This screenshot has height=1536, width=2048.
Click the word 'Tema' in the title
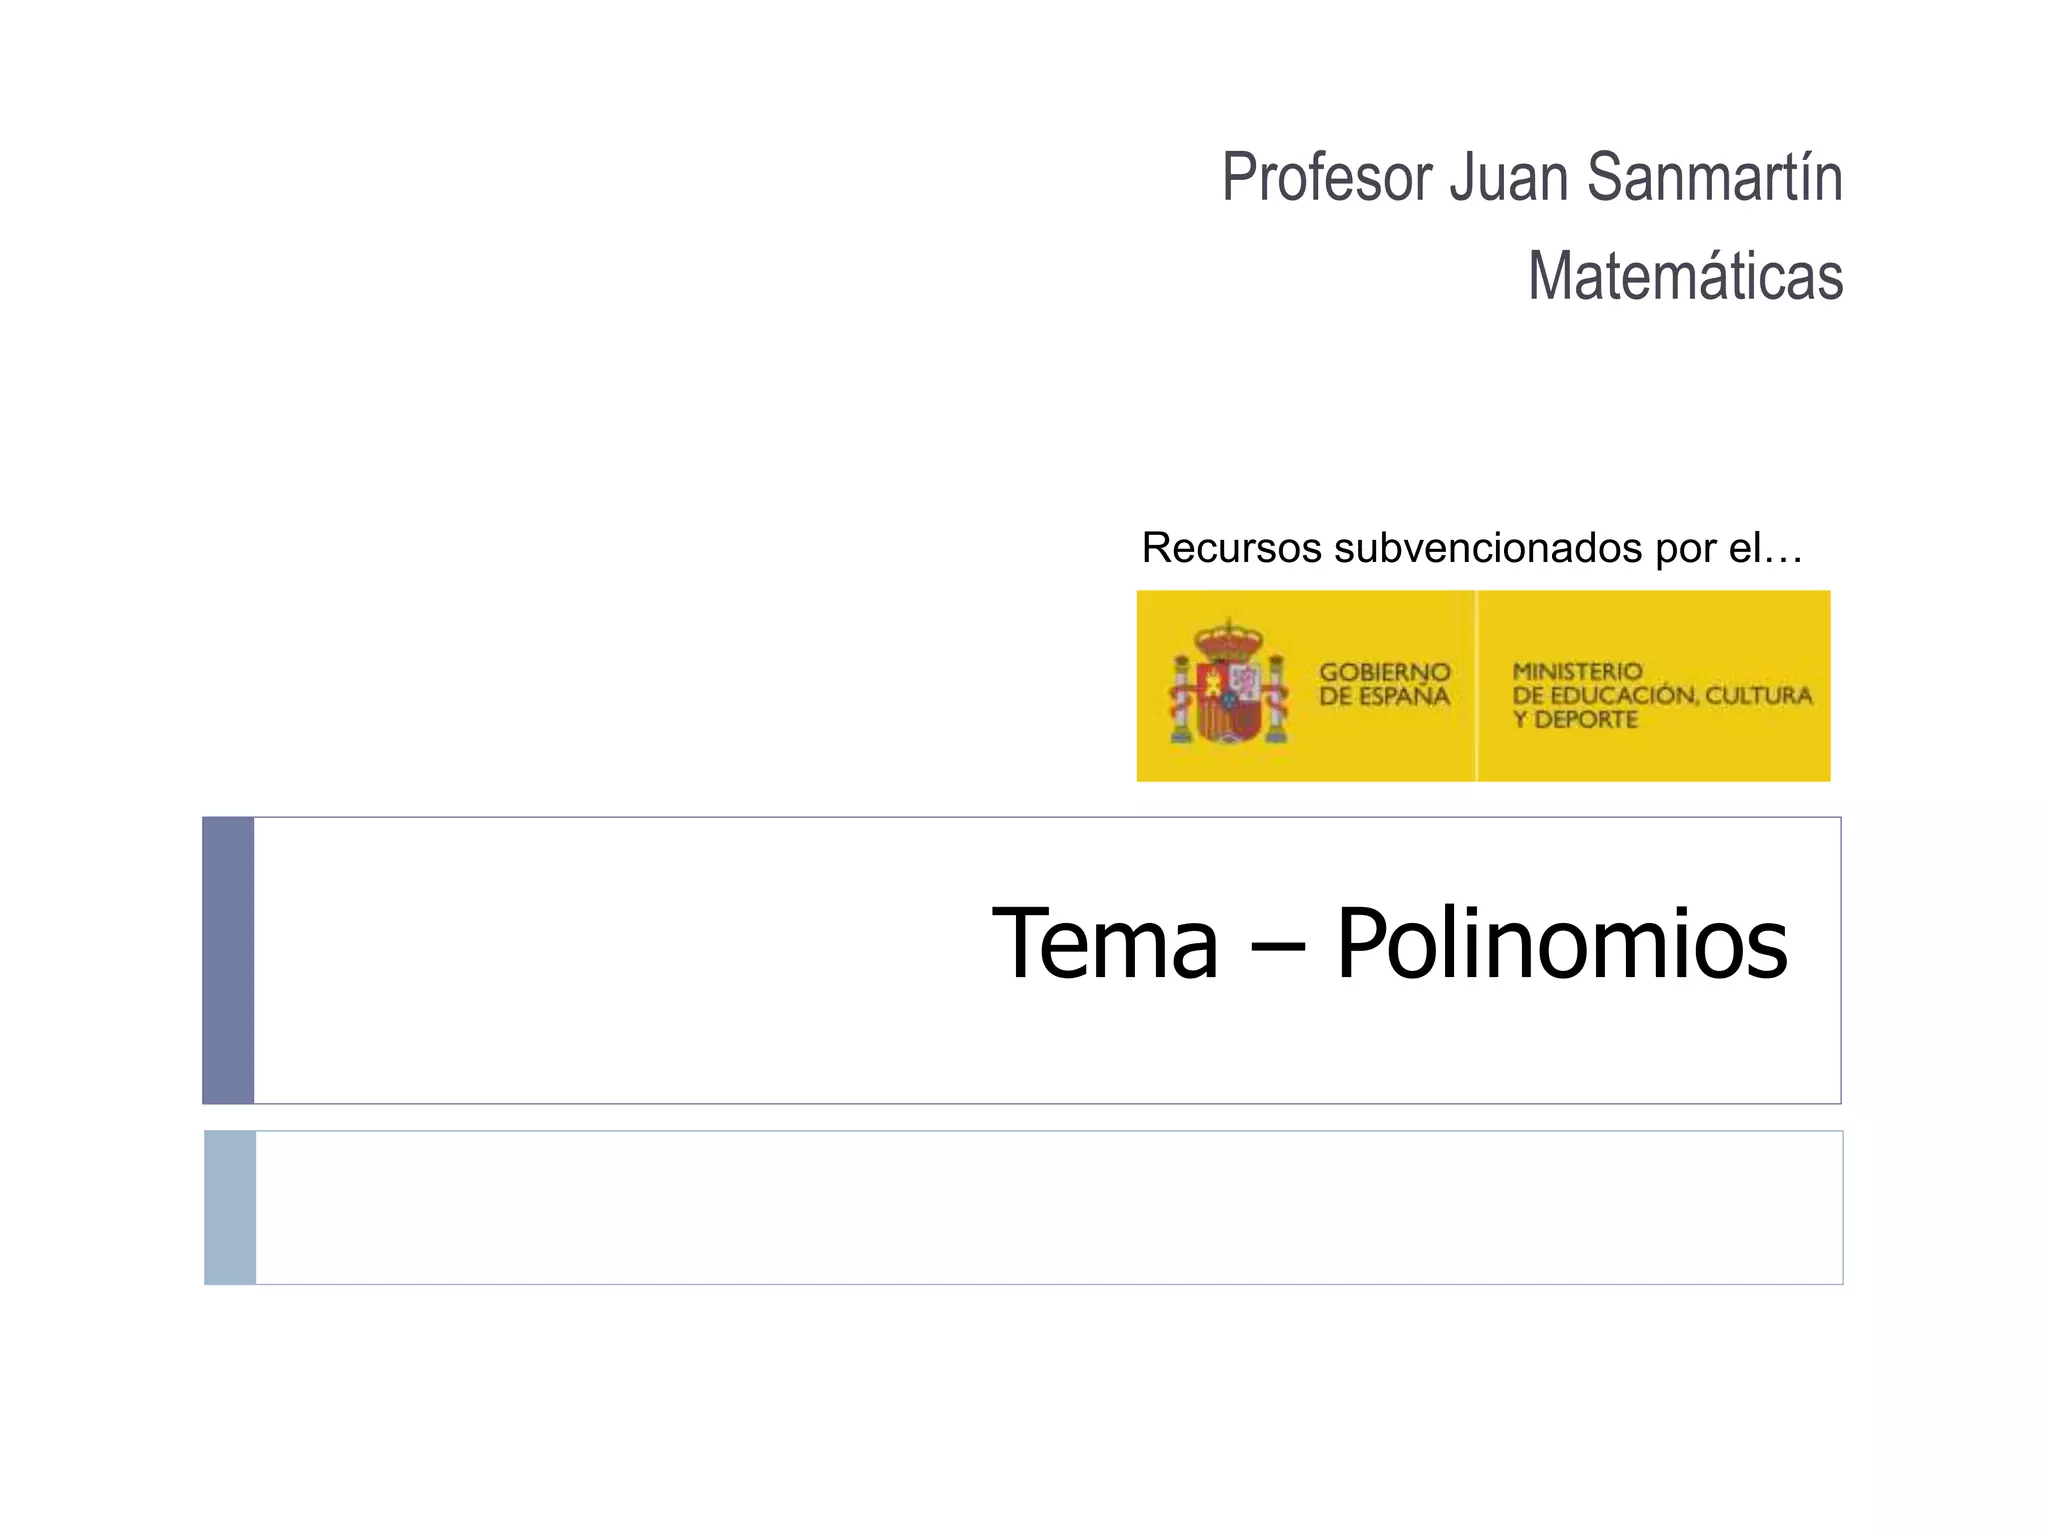coord(1105,943)
